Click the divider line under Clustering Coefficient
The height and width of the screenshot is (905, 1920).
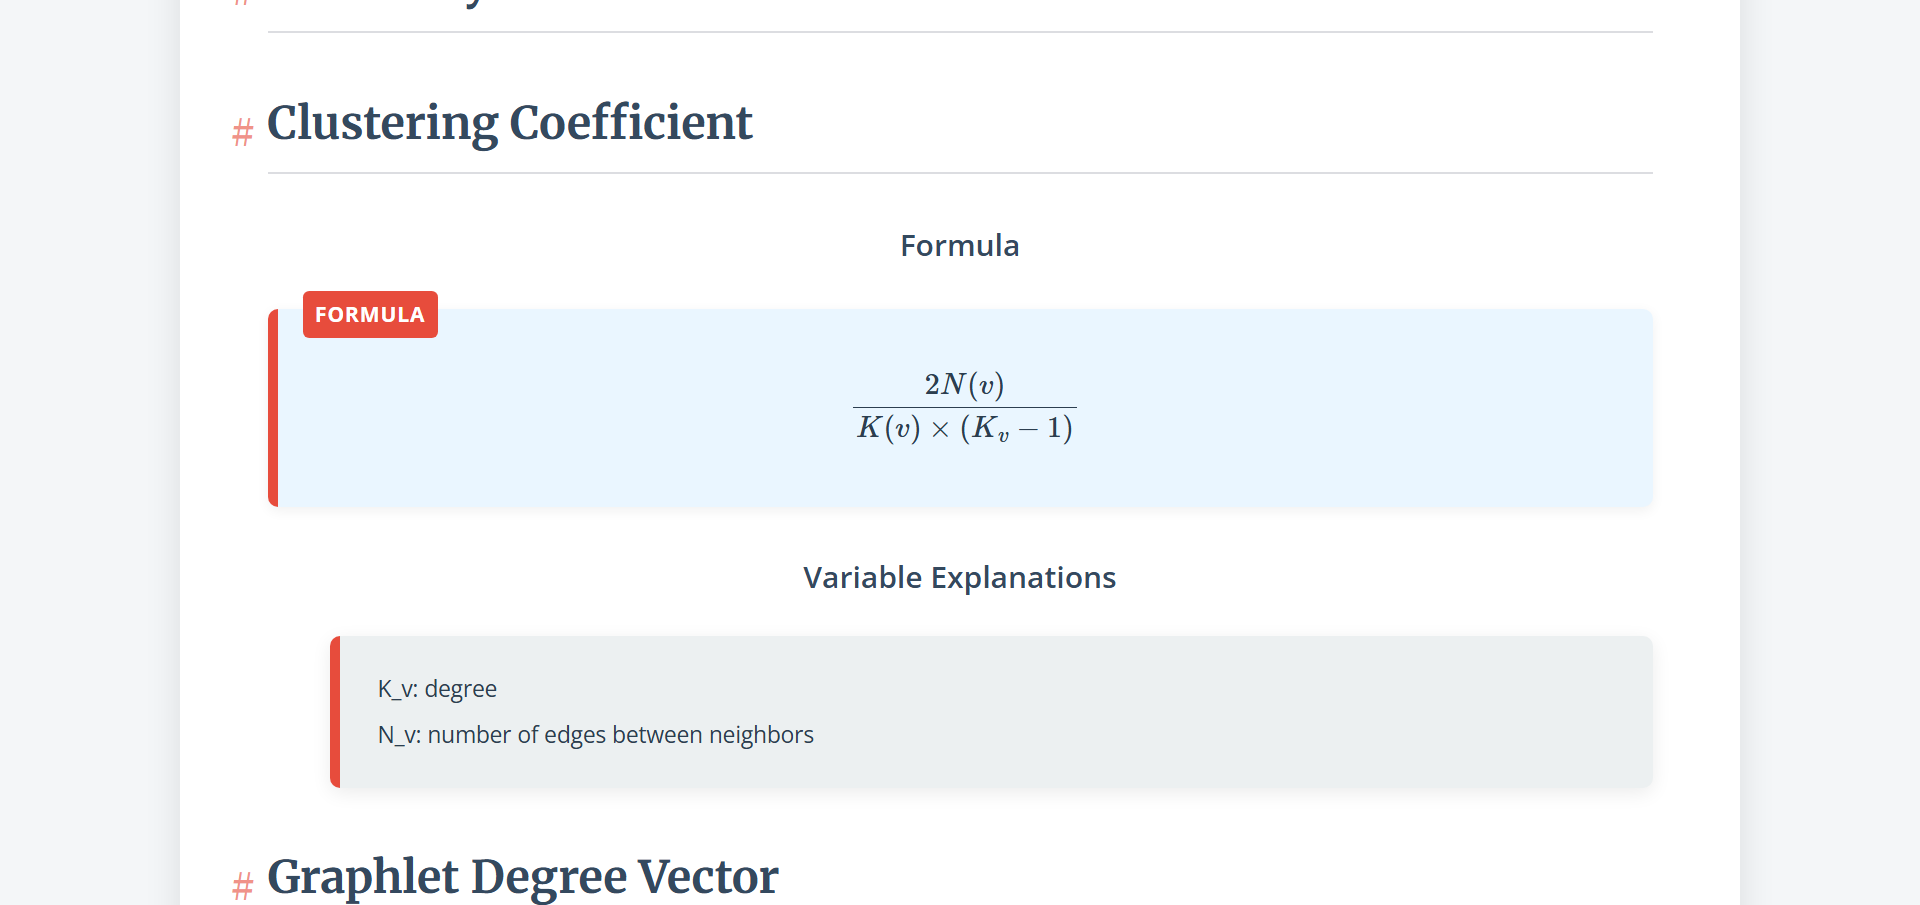coord(959,173)
